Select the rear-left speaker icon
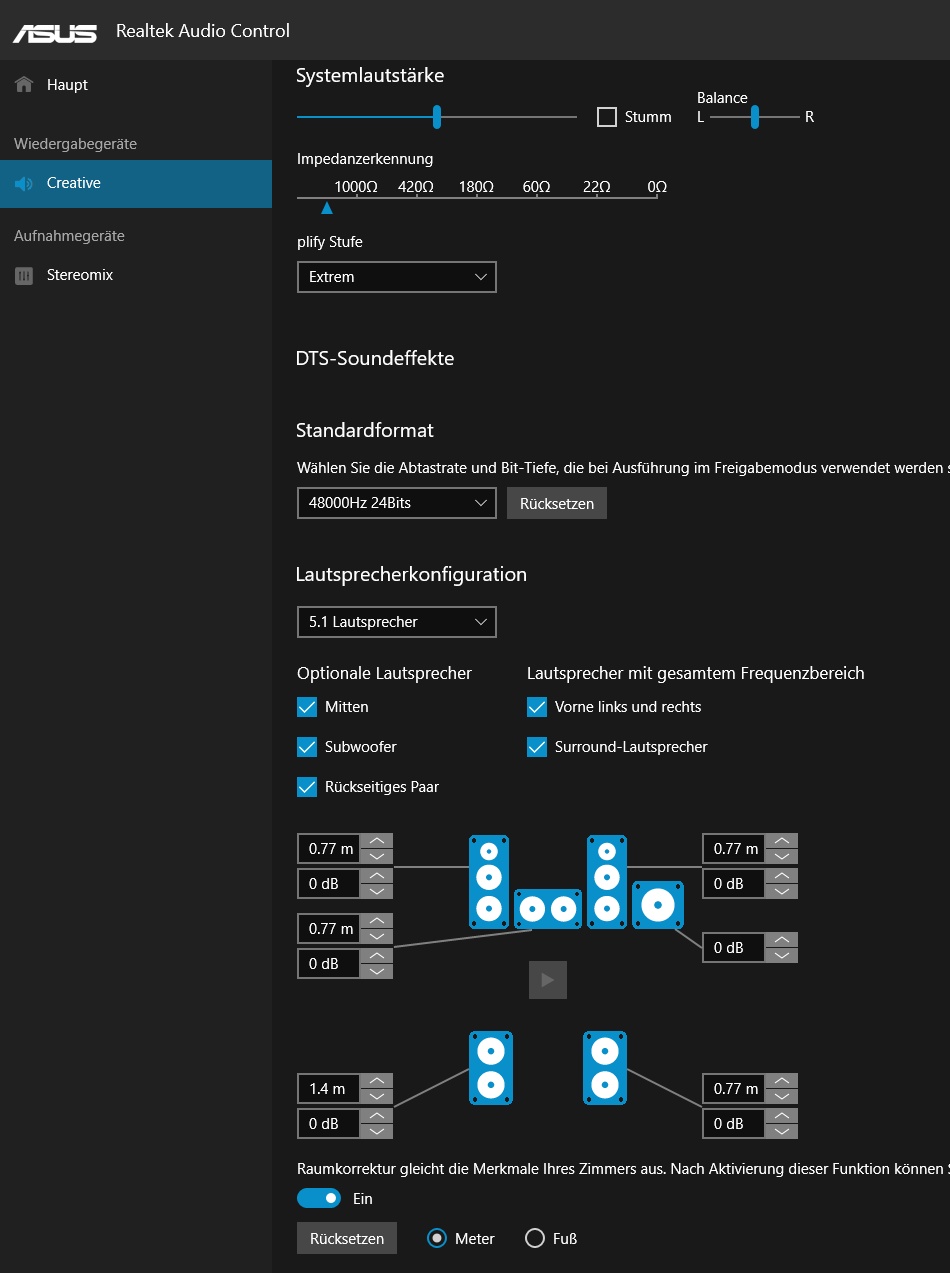 pyautogui.click(x=489, y=1067)
